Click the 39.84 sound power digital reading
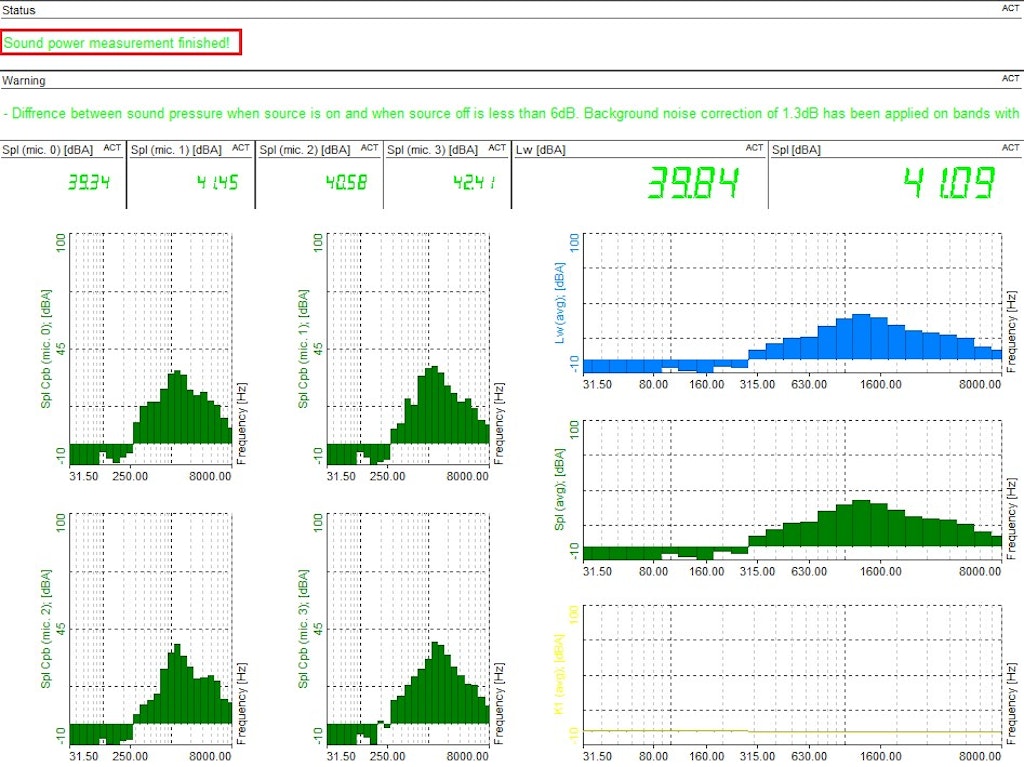Image resolution: width=1024 pixels, height=767 pixels. point(693,182)
